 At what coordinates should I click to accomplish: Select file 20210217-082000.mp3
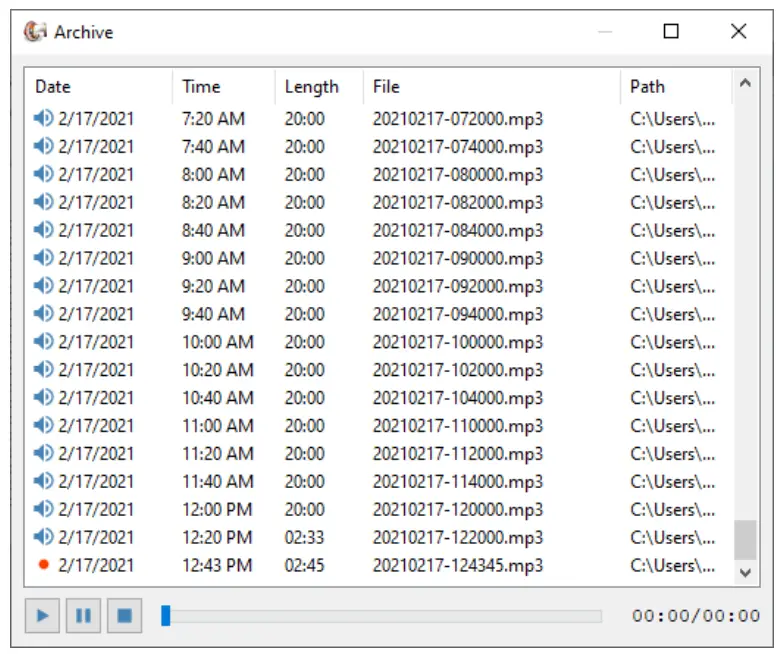pos(458,202)
